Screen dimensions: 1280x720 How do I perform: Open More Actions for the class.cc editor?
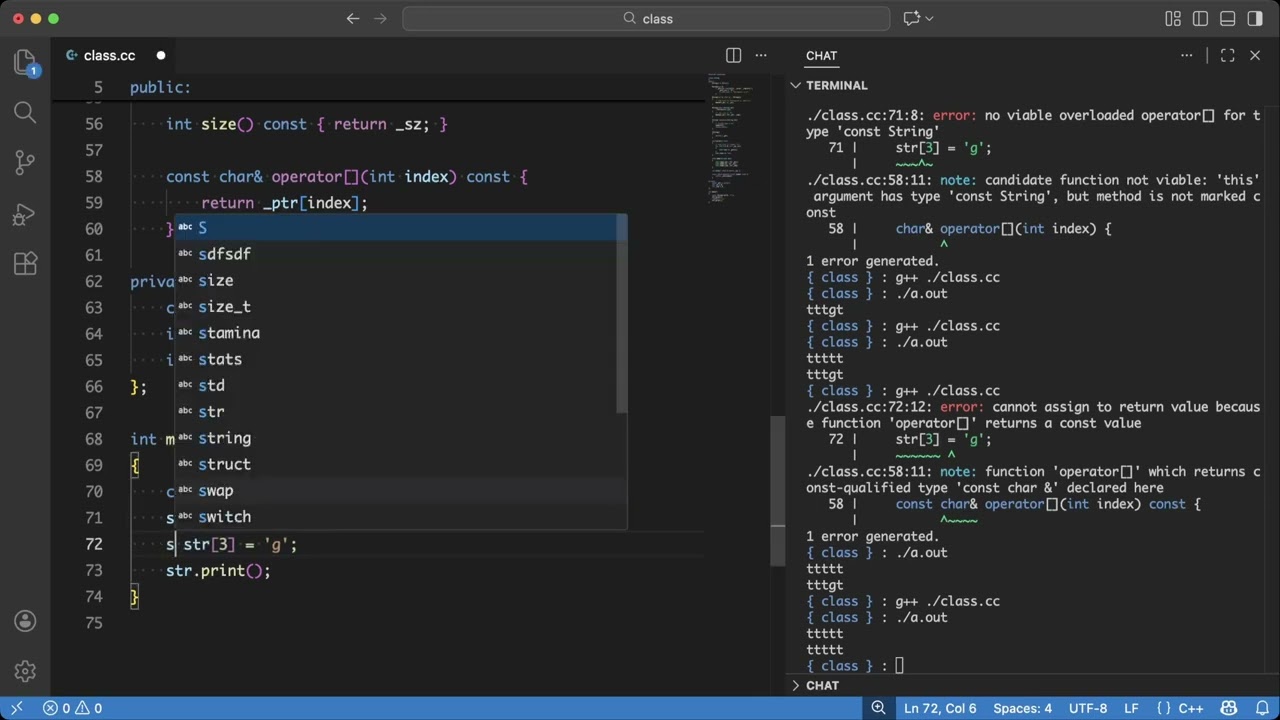(761, 56)
